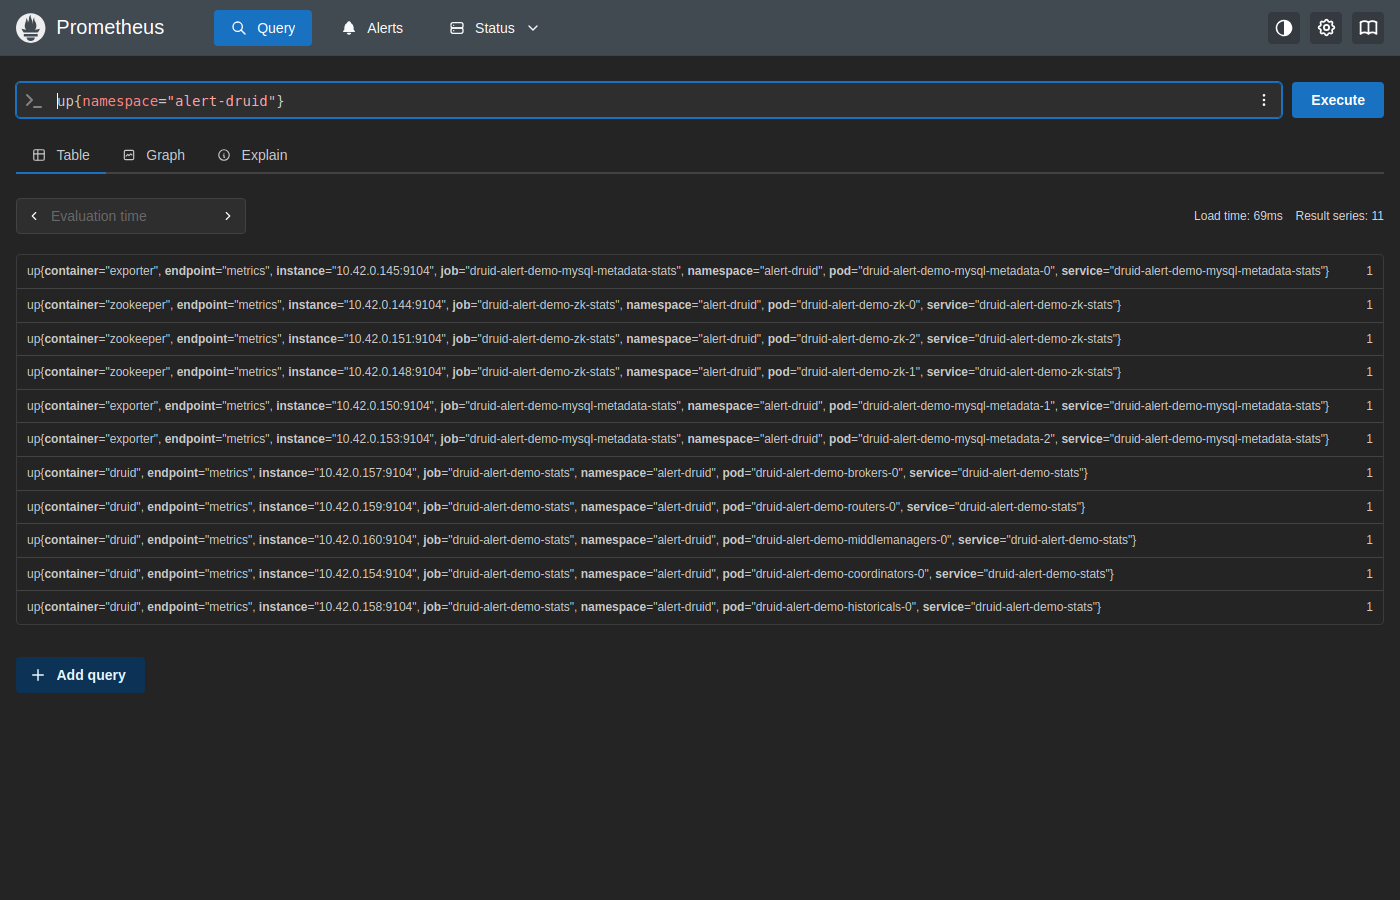This screenshot has width=1400, height=900.
Task: Click value 1 in the brokers-0 row
Action: [1369, 473]
